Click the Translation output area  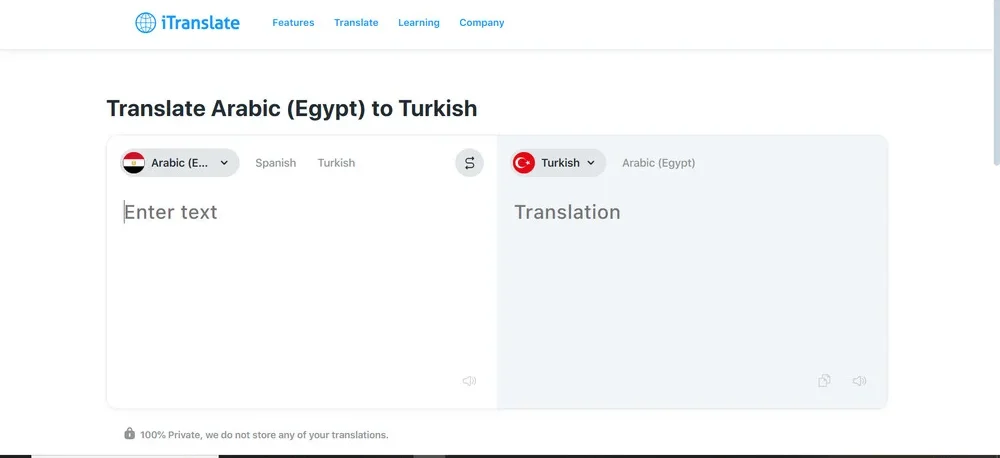(692, 281)
